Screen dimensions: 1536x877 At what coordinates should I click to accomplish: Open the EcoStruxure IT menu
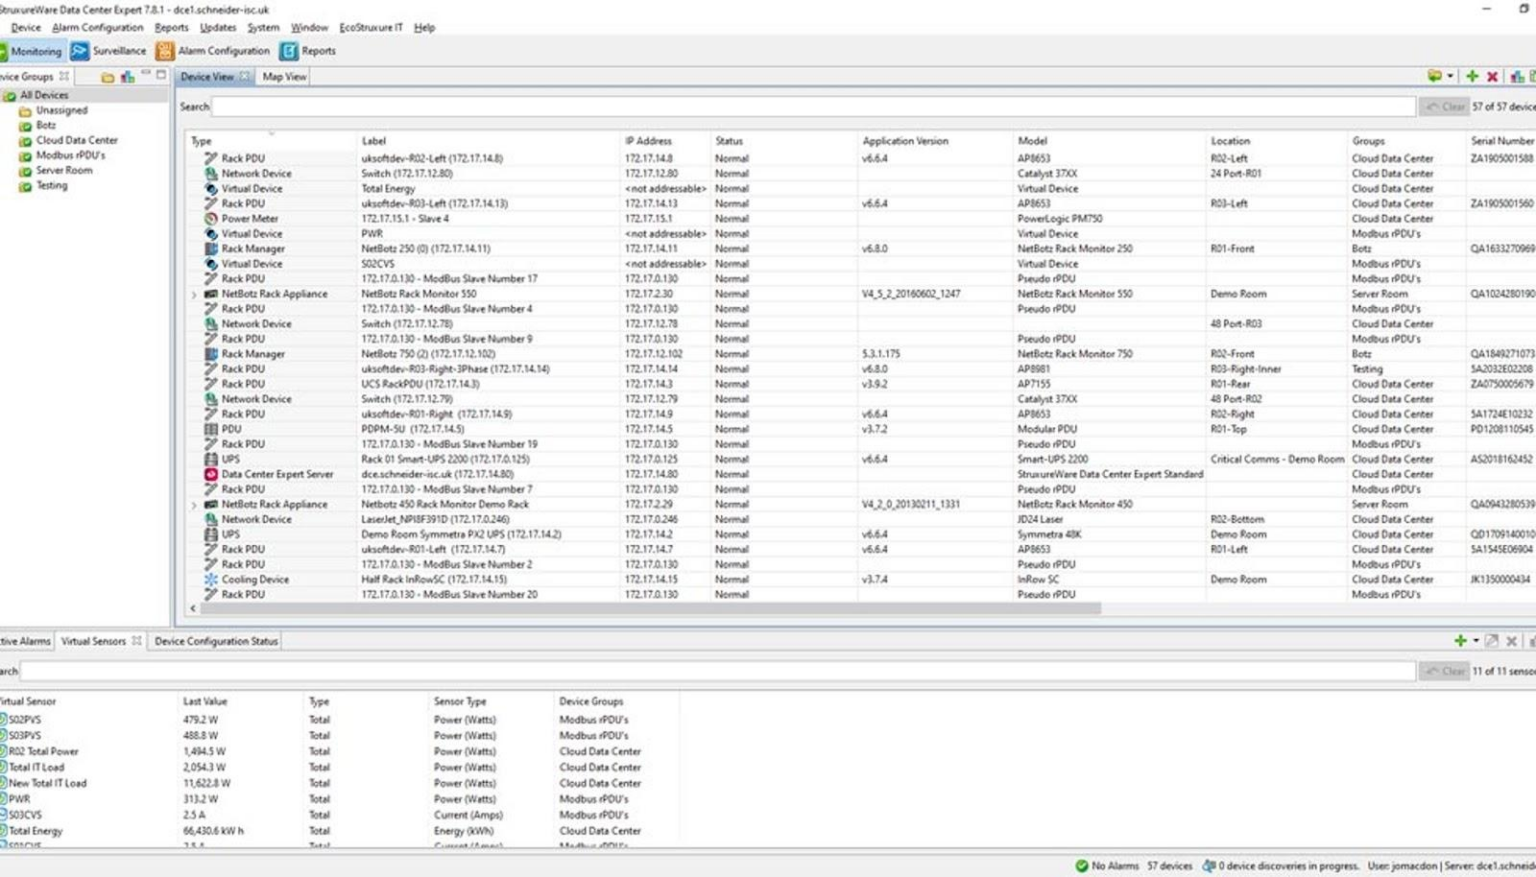coord(369,27)
